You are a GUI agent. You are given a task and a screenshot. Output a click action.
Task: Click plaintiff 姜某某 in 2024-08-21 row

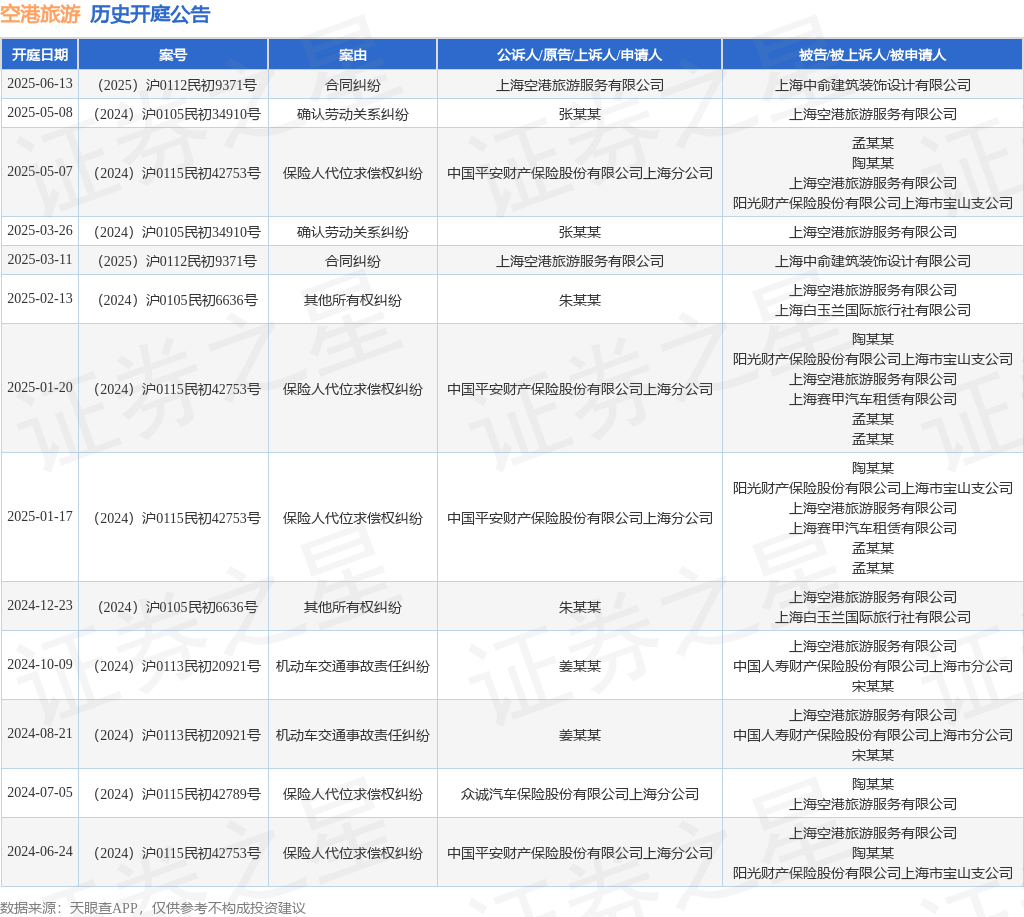point(580,735)
